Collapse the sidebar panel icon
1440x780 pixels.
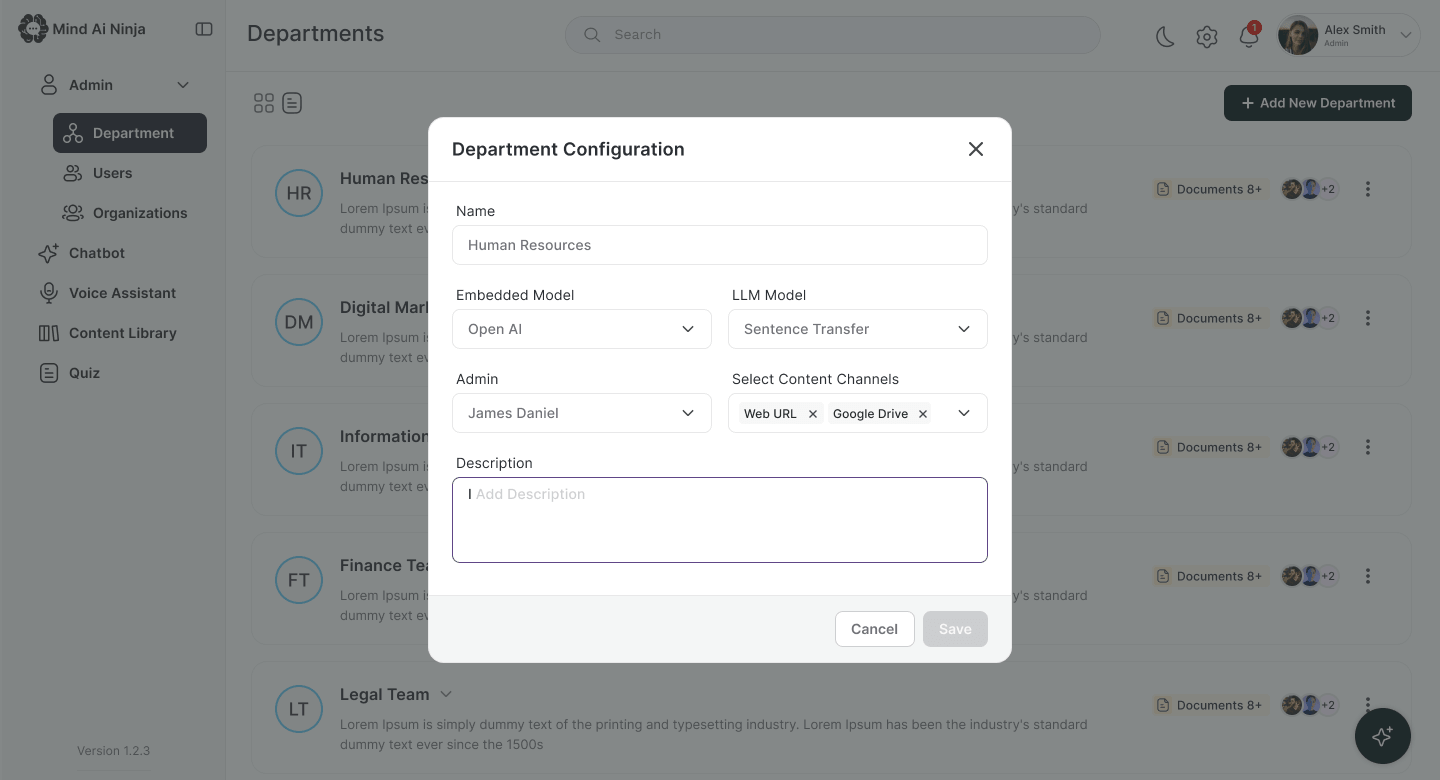point(204,29)
